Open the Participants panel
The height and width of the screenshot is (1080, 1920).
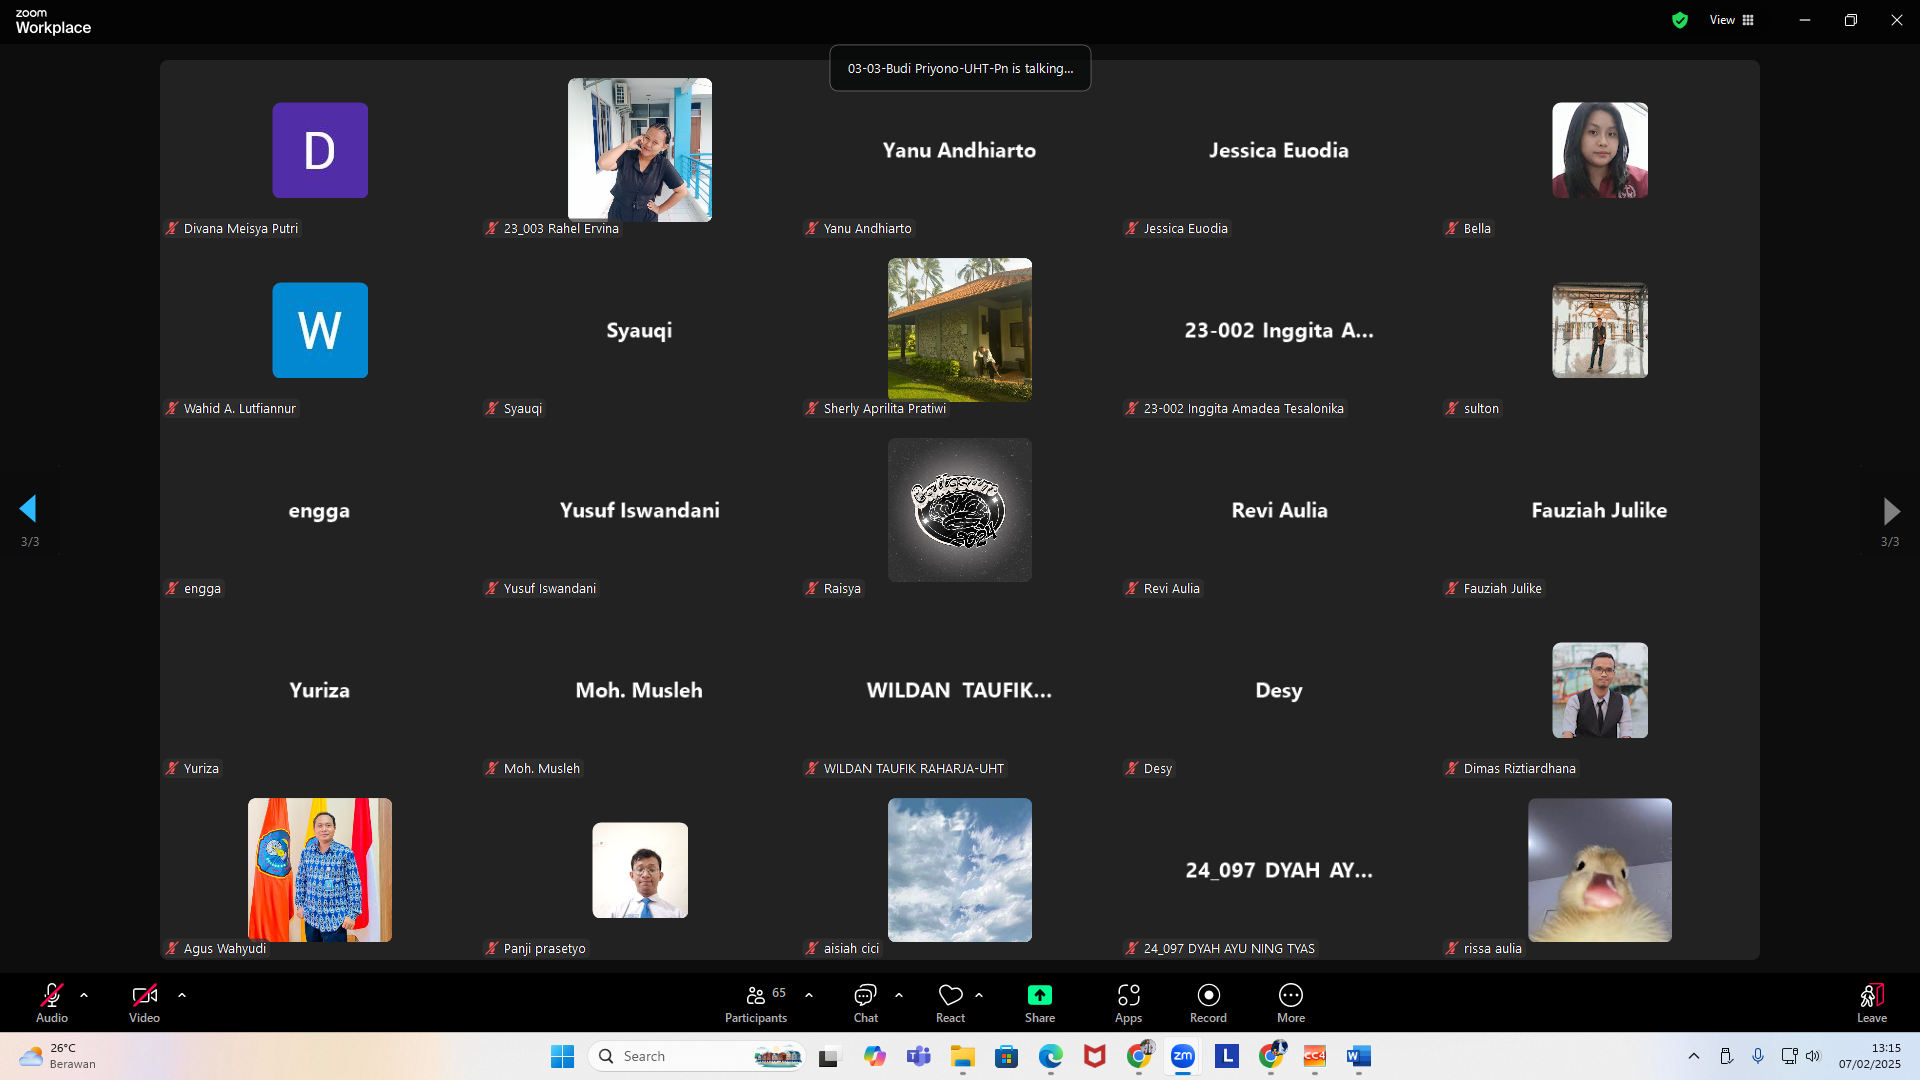coord(756,997)
